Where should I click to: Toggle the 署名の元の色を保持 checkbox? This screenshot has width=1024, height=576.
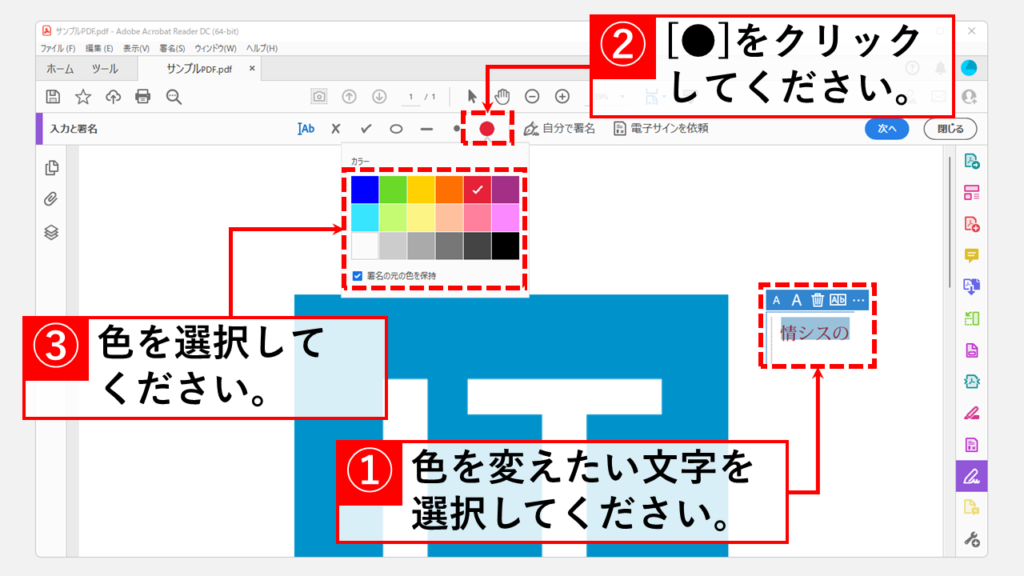coord(357,275)
